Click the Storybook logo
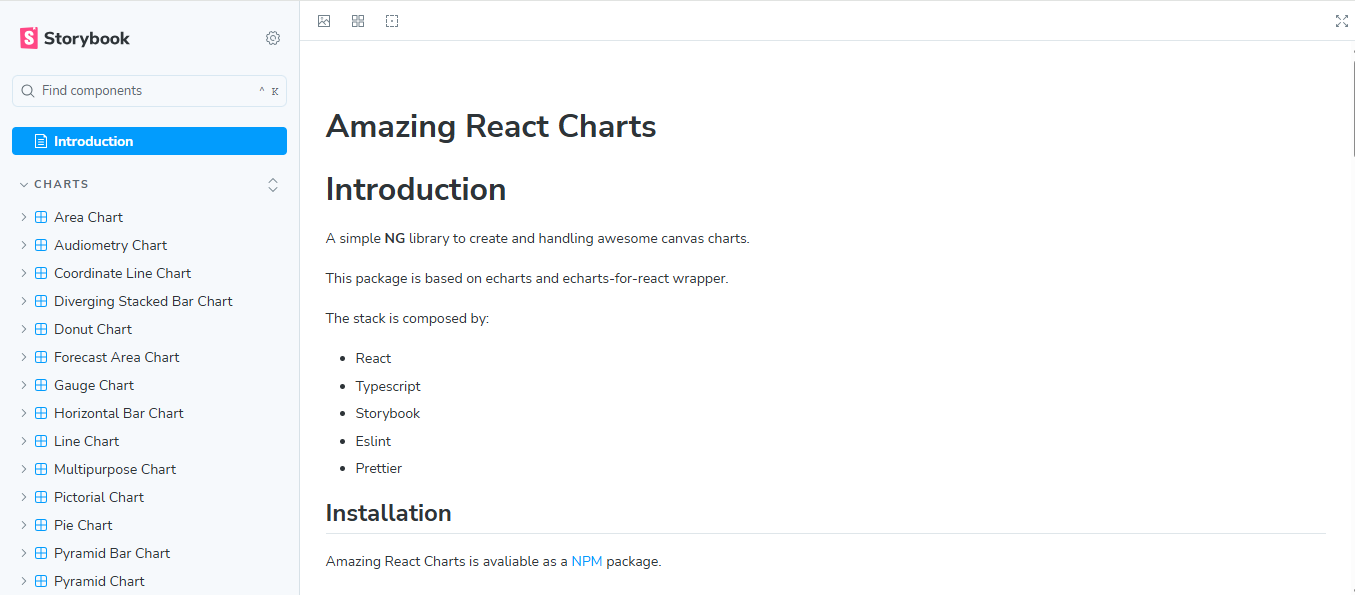 point(28,38)
